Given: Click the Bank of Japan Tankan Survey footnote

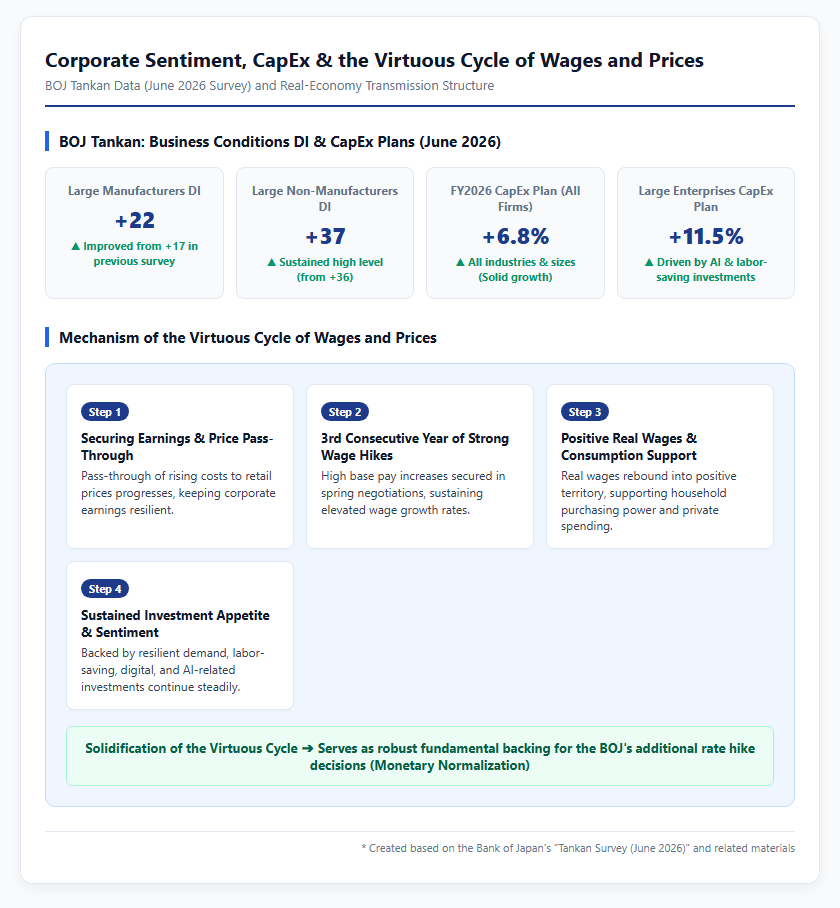Looking at the screenshot, I should coord(578,848).
